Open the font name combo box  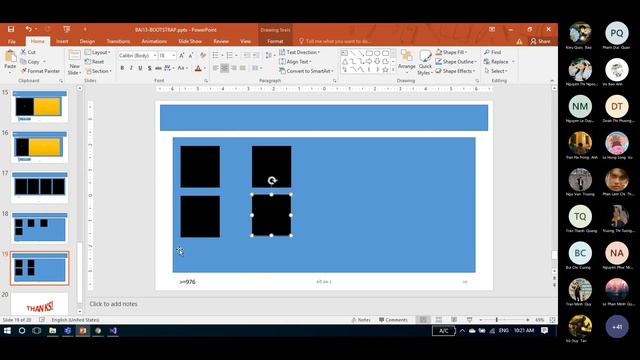[x=138, y=55]
